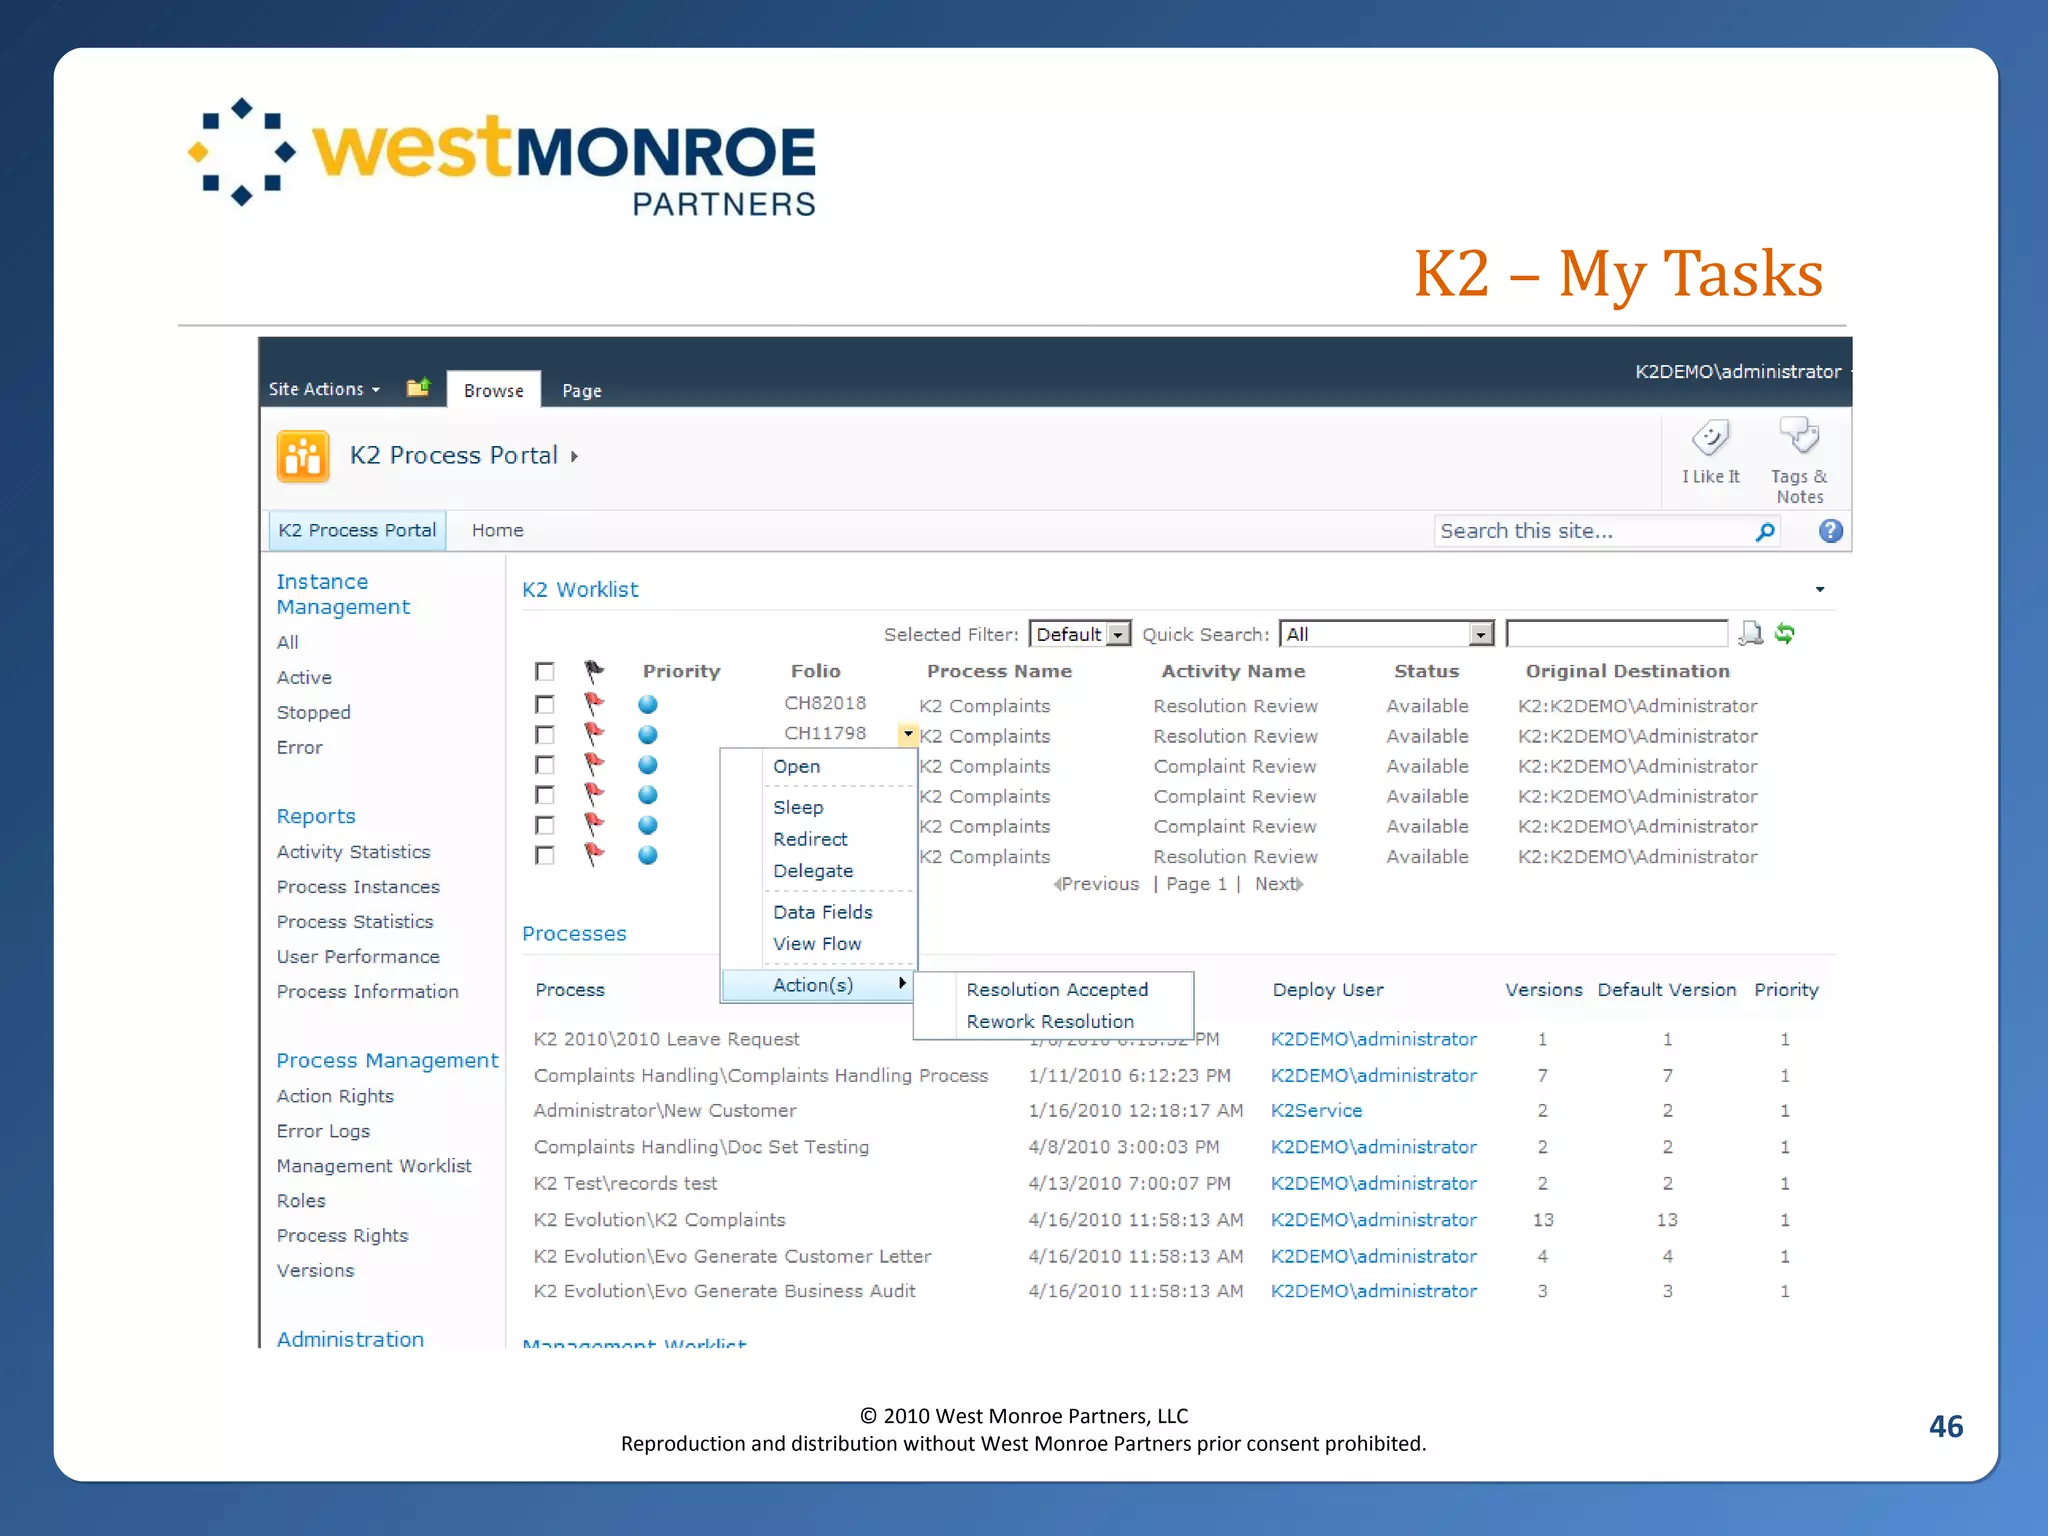Check the third worklist row checkbox

tap(545, 765)
